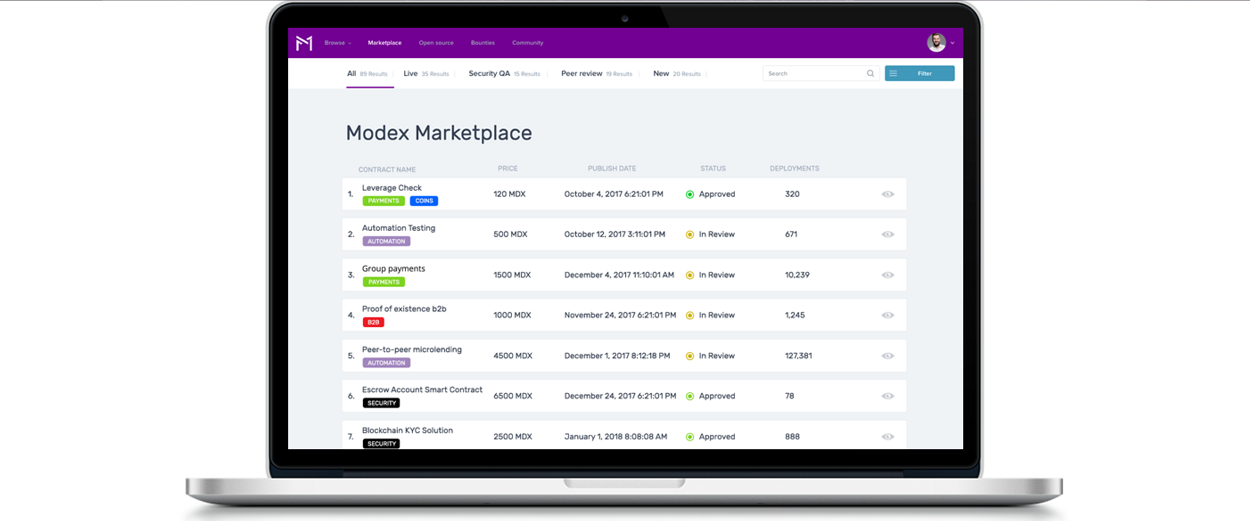Viewport: 1250px width, 521px height.
Task: Click the Modex Marketplace heading
Action: pyautogui.click(x=439, y=133)
